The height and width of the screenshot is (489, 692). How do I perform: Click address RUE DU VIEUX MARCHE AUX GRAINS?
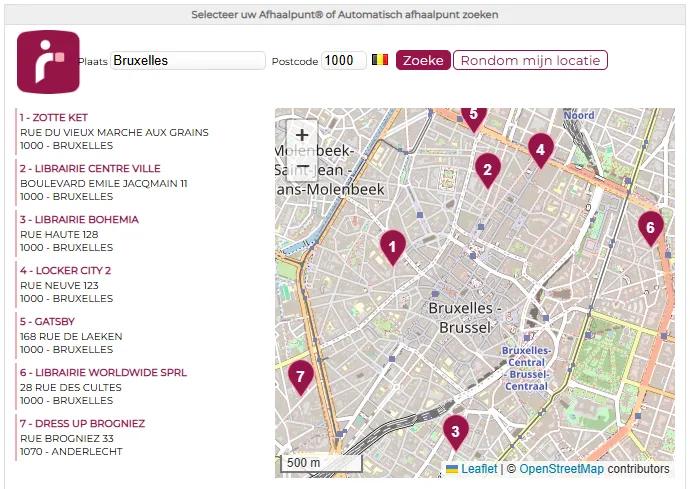pyautogui.click(x=114, y=132)
